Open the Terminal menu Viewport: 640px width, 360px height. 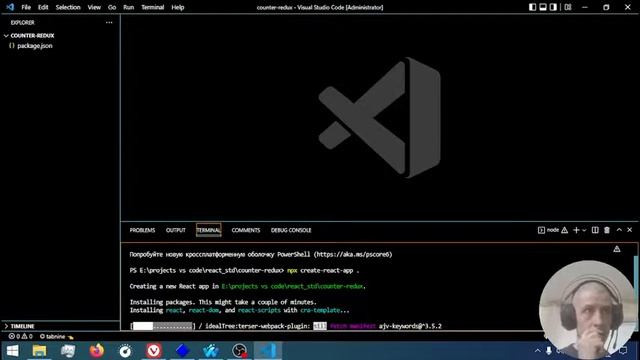[x=153, y=7]
